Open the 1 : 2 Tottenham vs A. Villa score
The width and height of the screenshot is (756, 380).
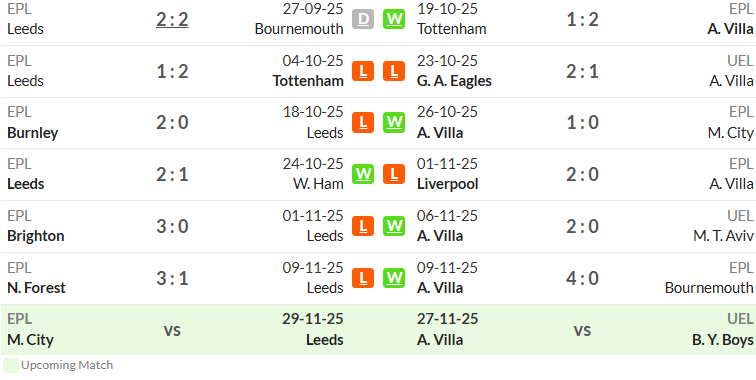[582, 19]
